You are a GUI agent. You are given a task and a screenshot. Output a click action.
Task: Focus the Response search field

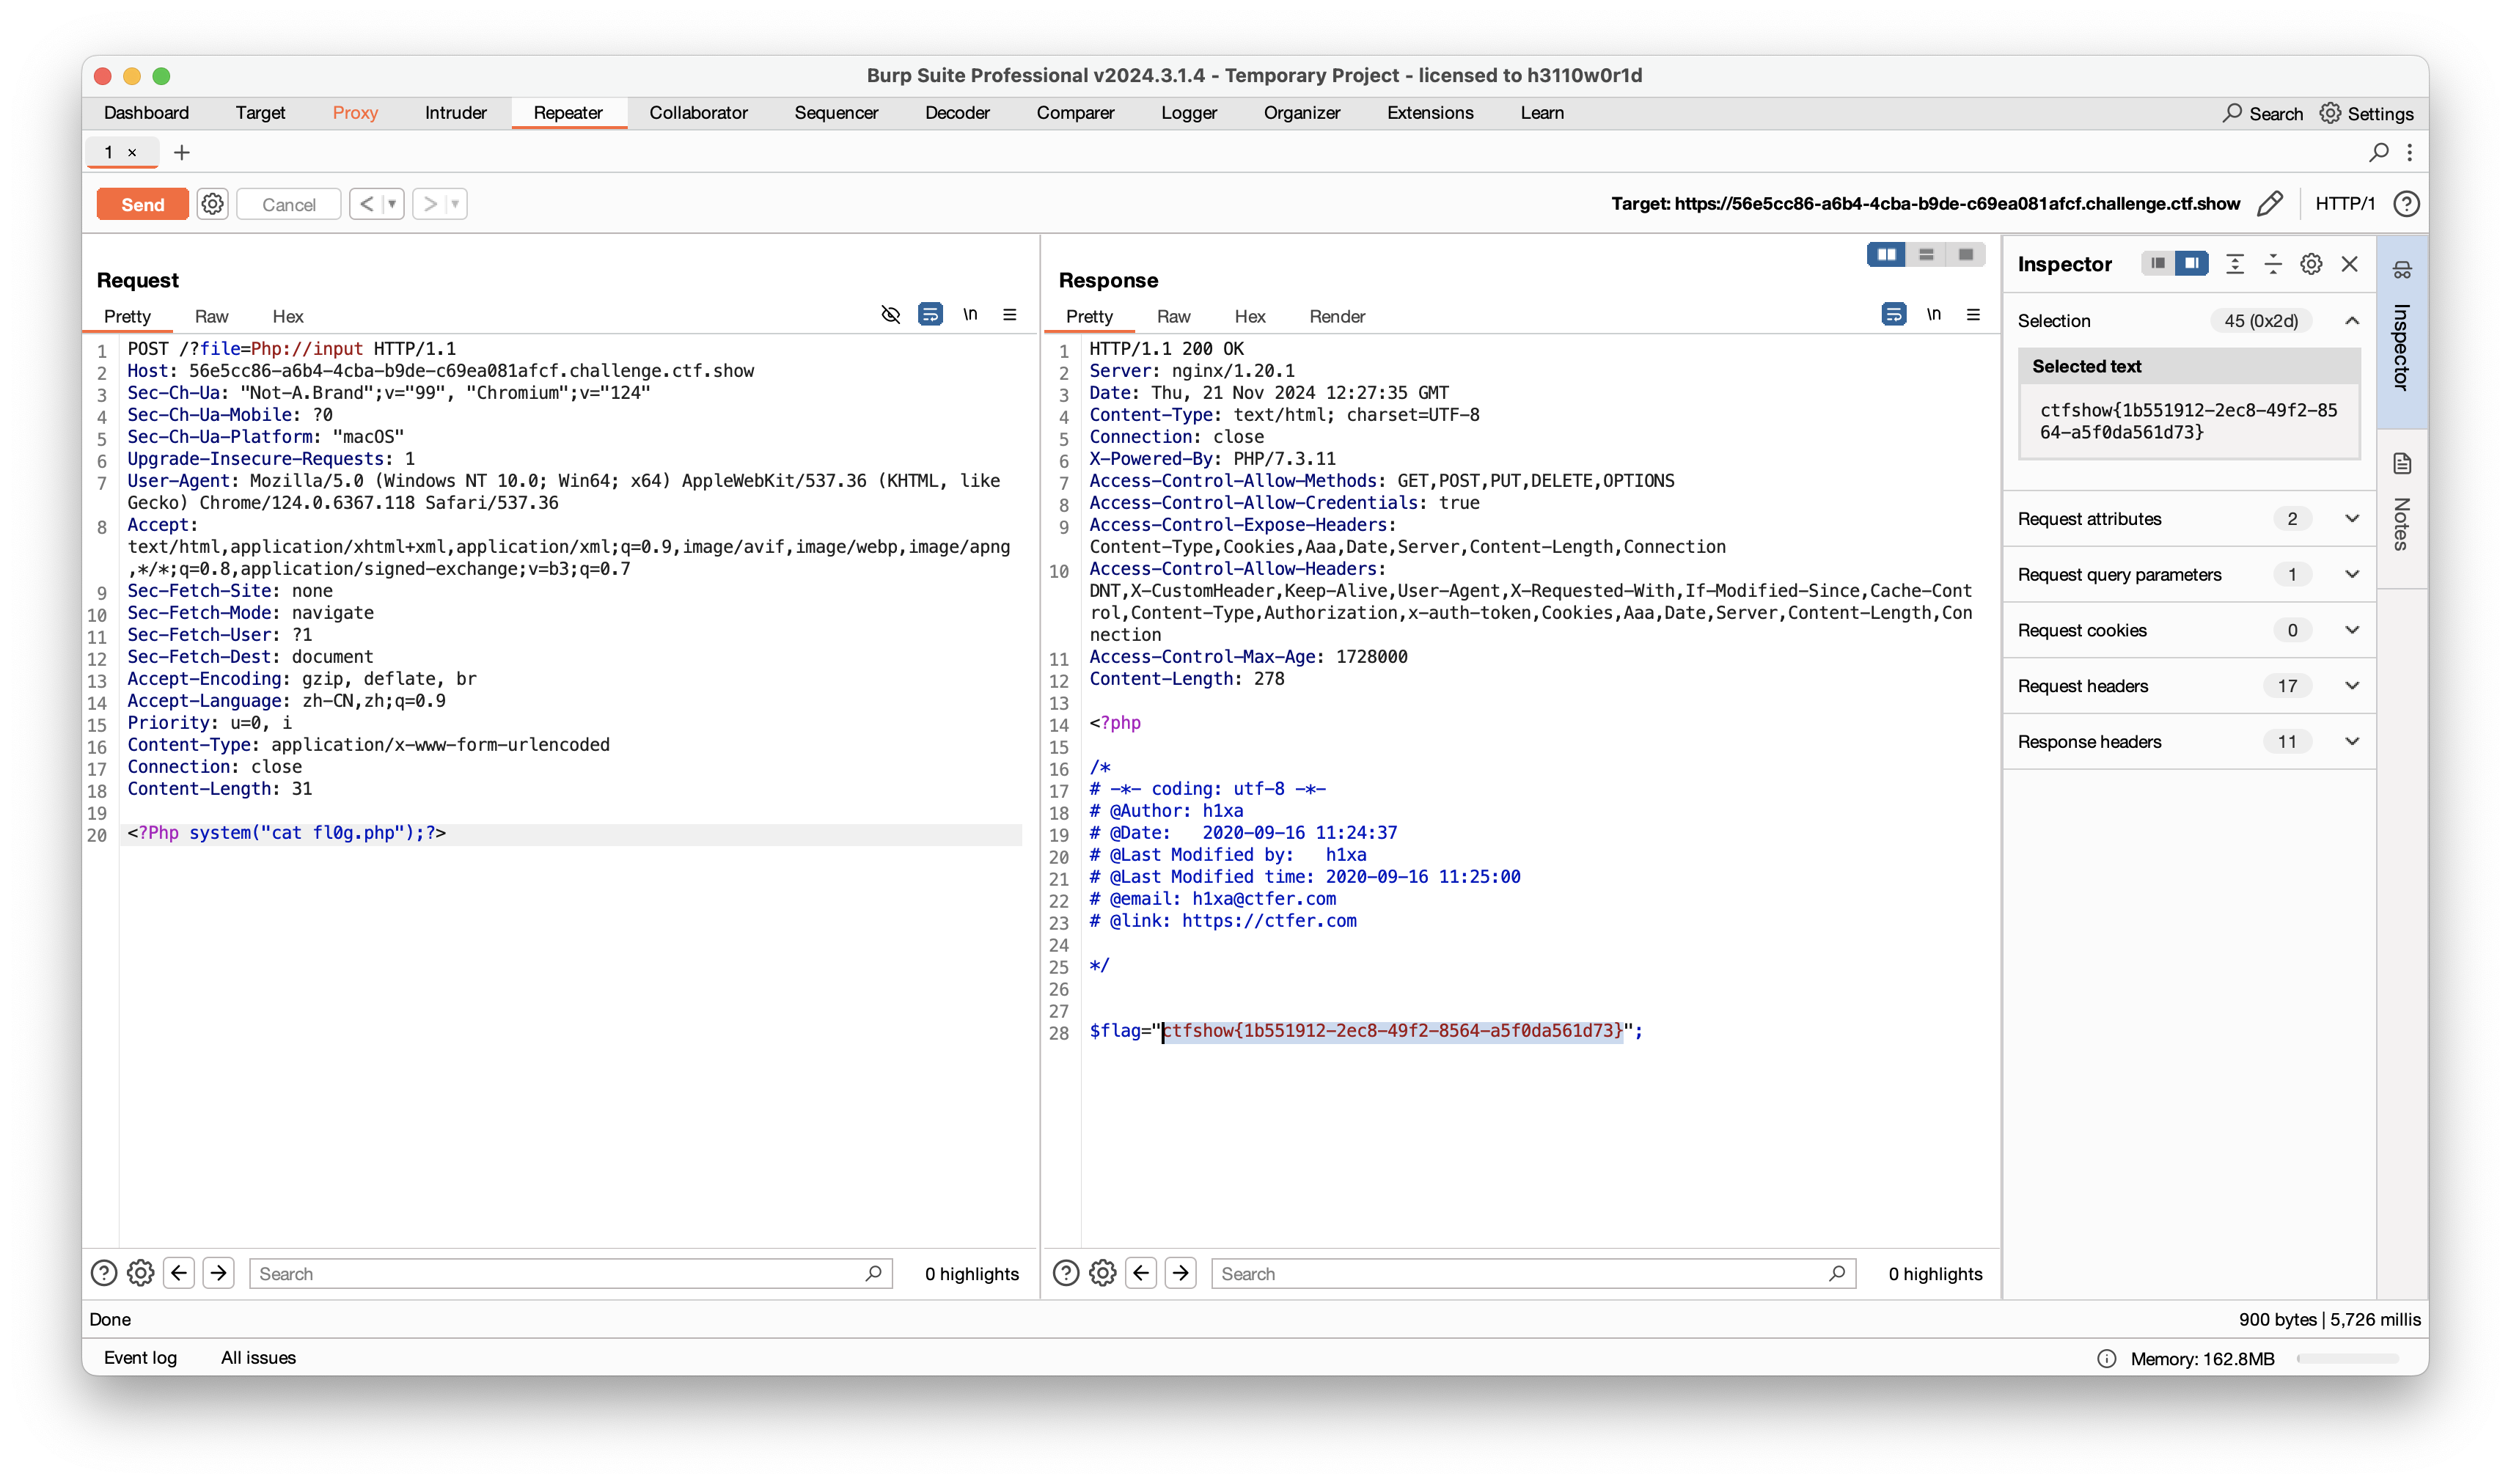[1533, 1274]
